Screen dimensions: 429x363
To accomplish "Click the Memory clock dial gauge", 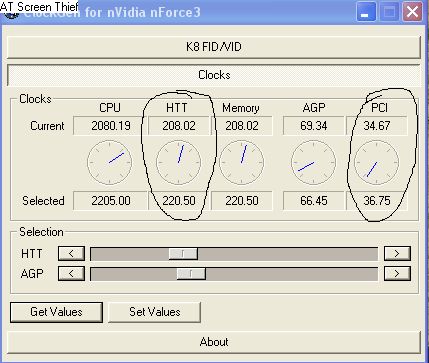I will [x=241, y=162].
